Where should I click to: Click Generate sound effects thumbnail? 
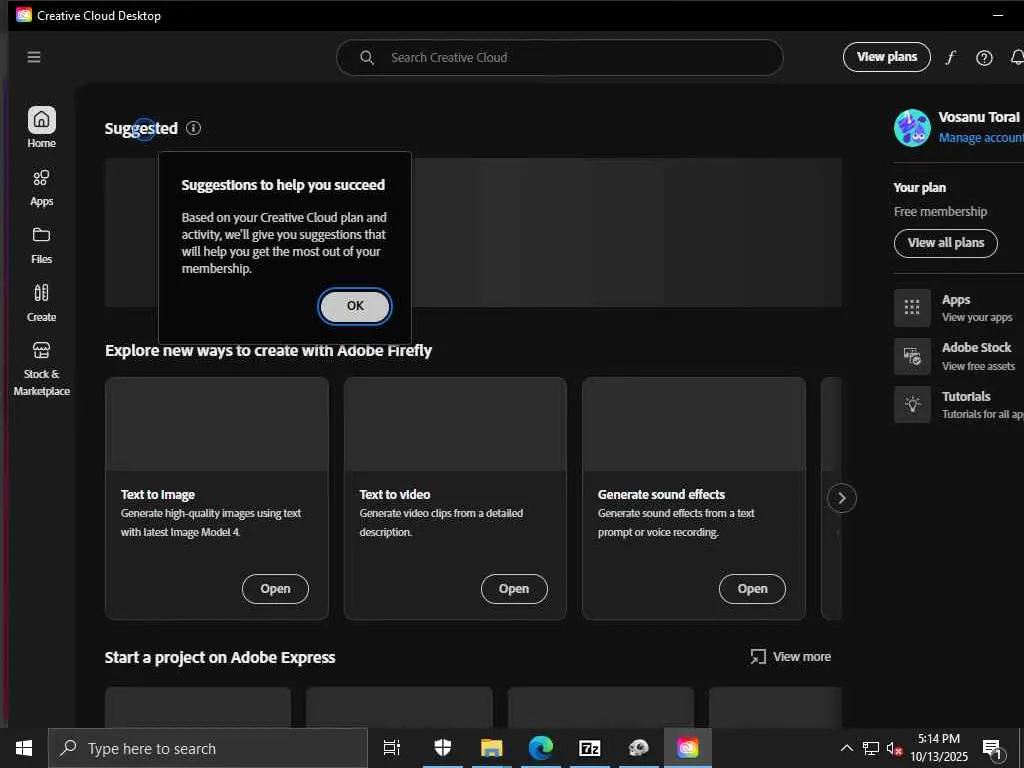pos(694,424)
